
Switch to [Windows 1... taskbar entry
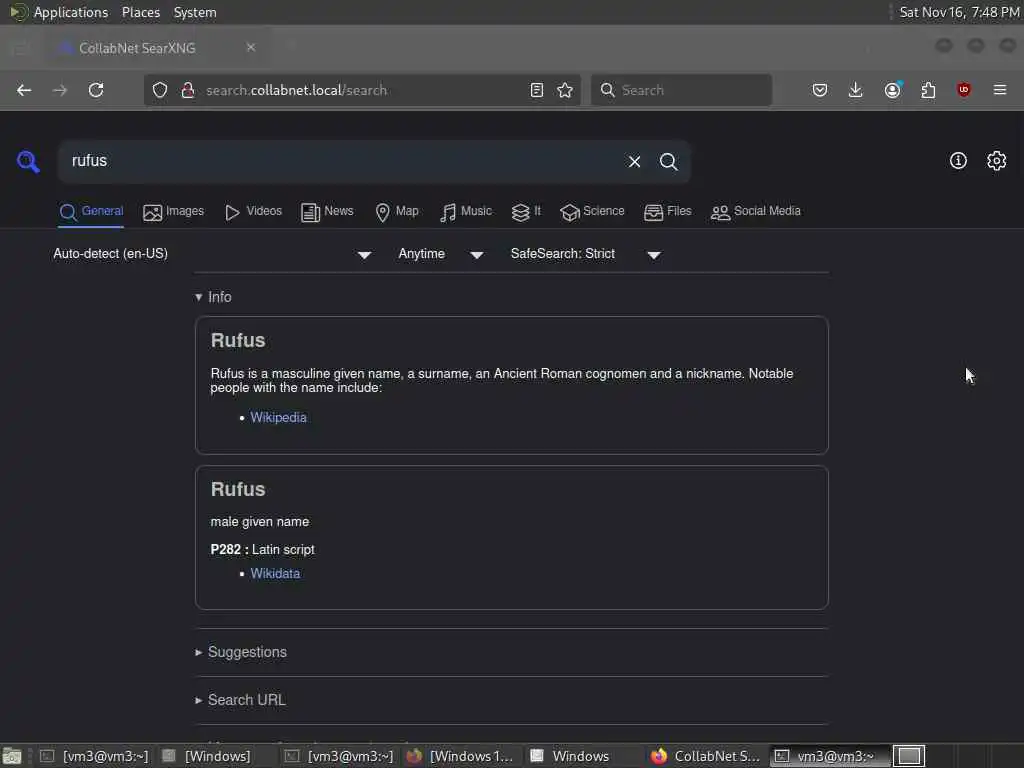click(459, 756)
